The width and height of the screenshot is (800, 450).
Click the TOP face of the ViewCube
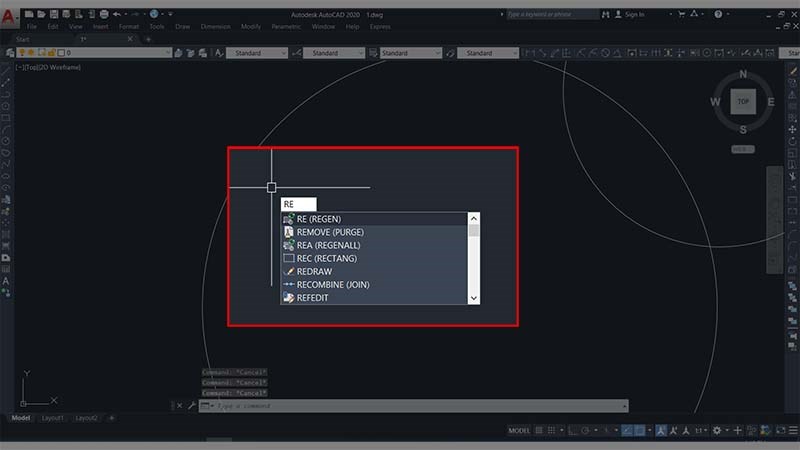(x=742, y=101)
